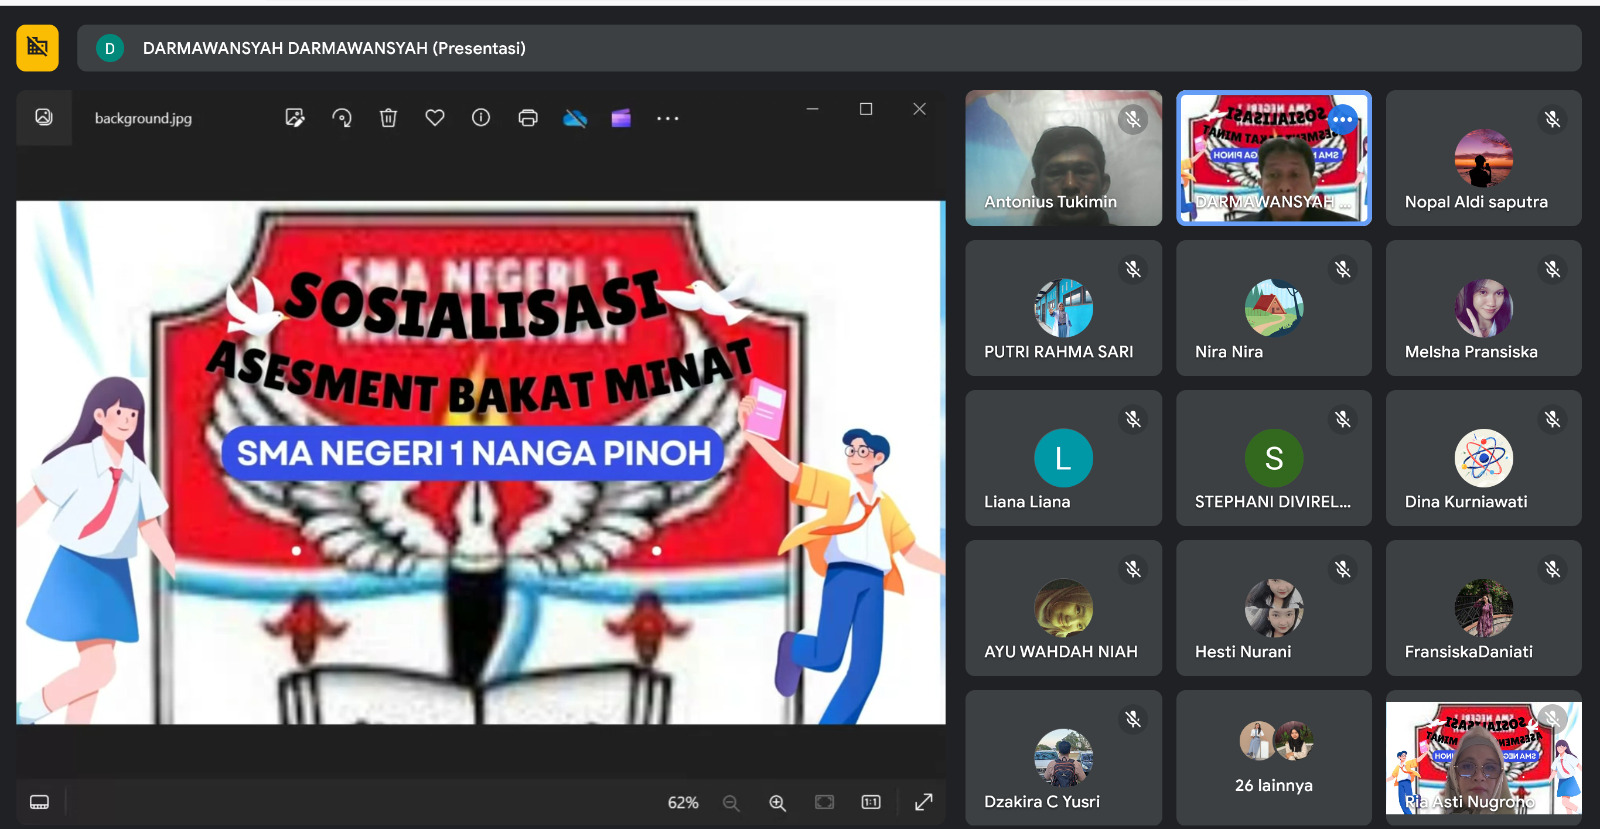
Task: Rotate the image using the rotate icon
Action: coord(342,118)
